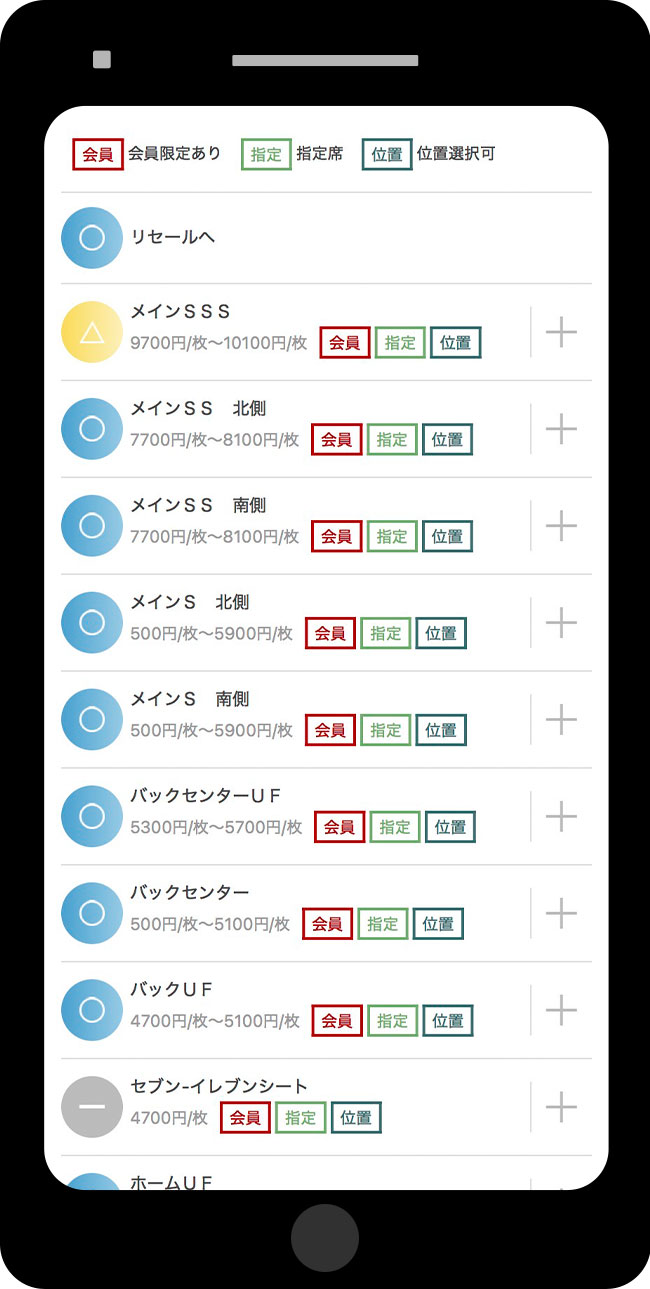Click the blue circle icon beside メインS 南側
This screenshot has height=1289, width=650.
coord(91,719)
